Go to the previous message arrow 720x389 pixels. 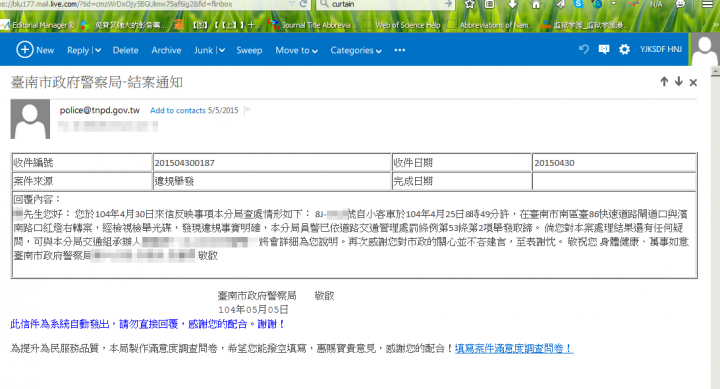pyautogui.click(x=664, y=82)
